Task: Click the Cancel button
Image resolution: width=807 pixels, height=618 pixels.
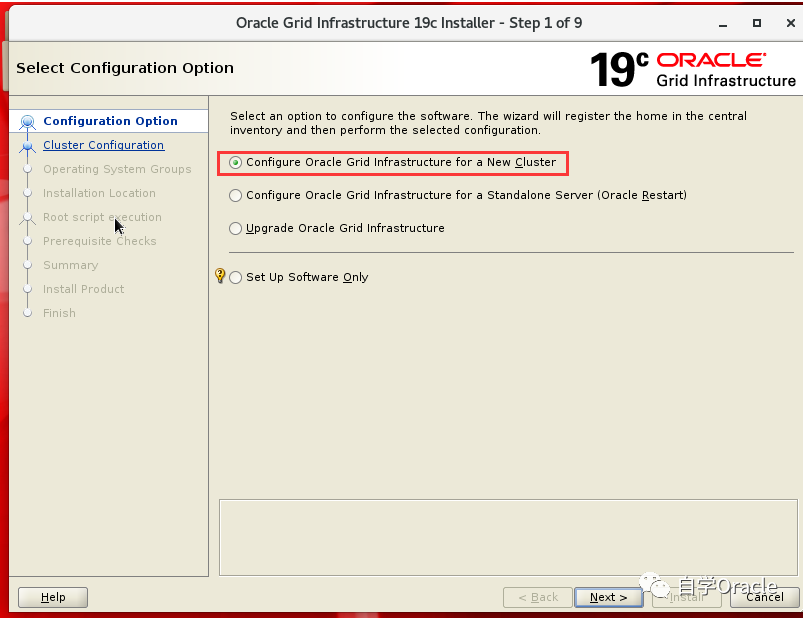Action: point(764,597)
